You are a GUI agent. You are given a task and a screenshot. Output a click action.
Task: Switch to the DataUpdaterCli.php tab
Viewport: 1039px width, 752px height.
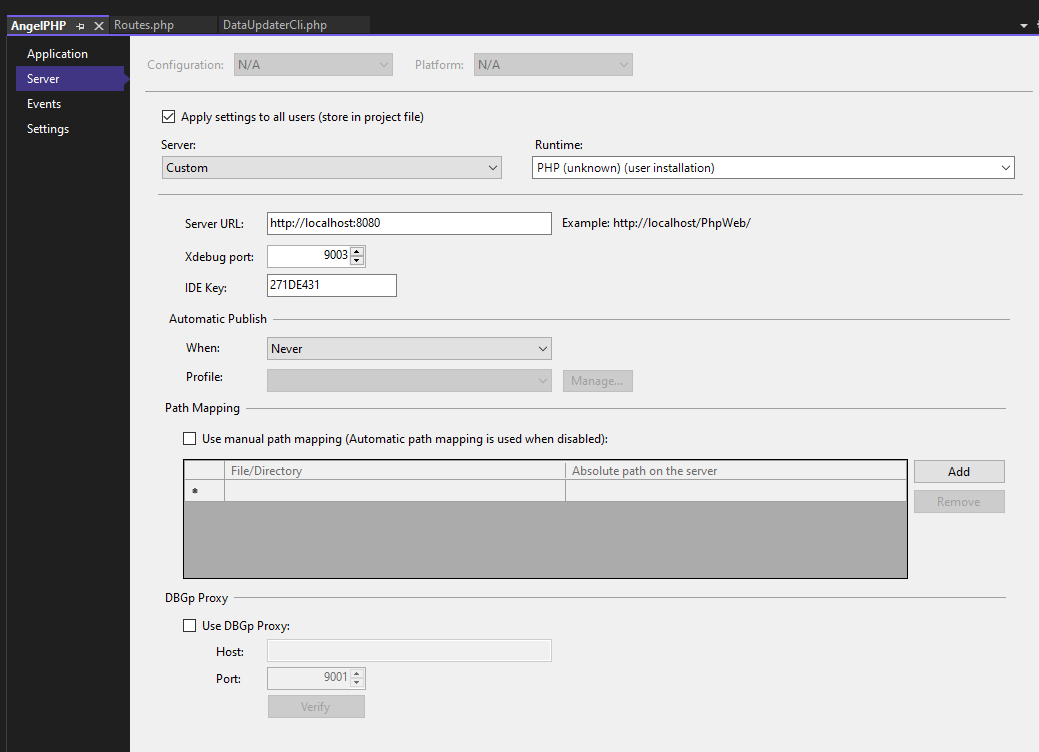click(x=275, y=25)
